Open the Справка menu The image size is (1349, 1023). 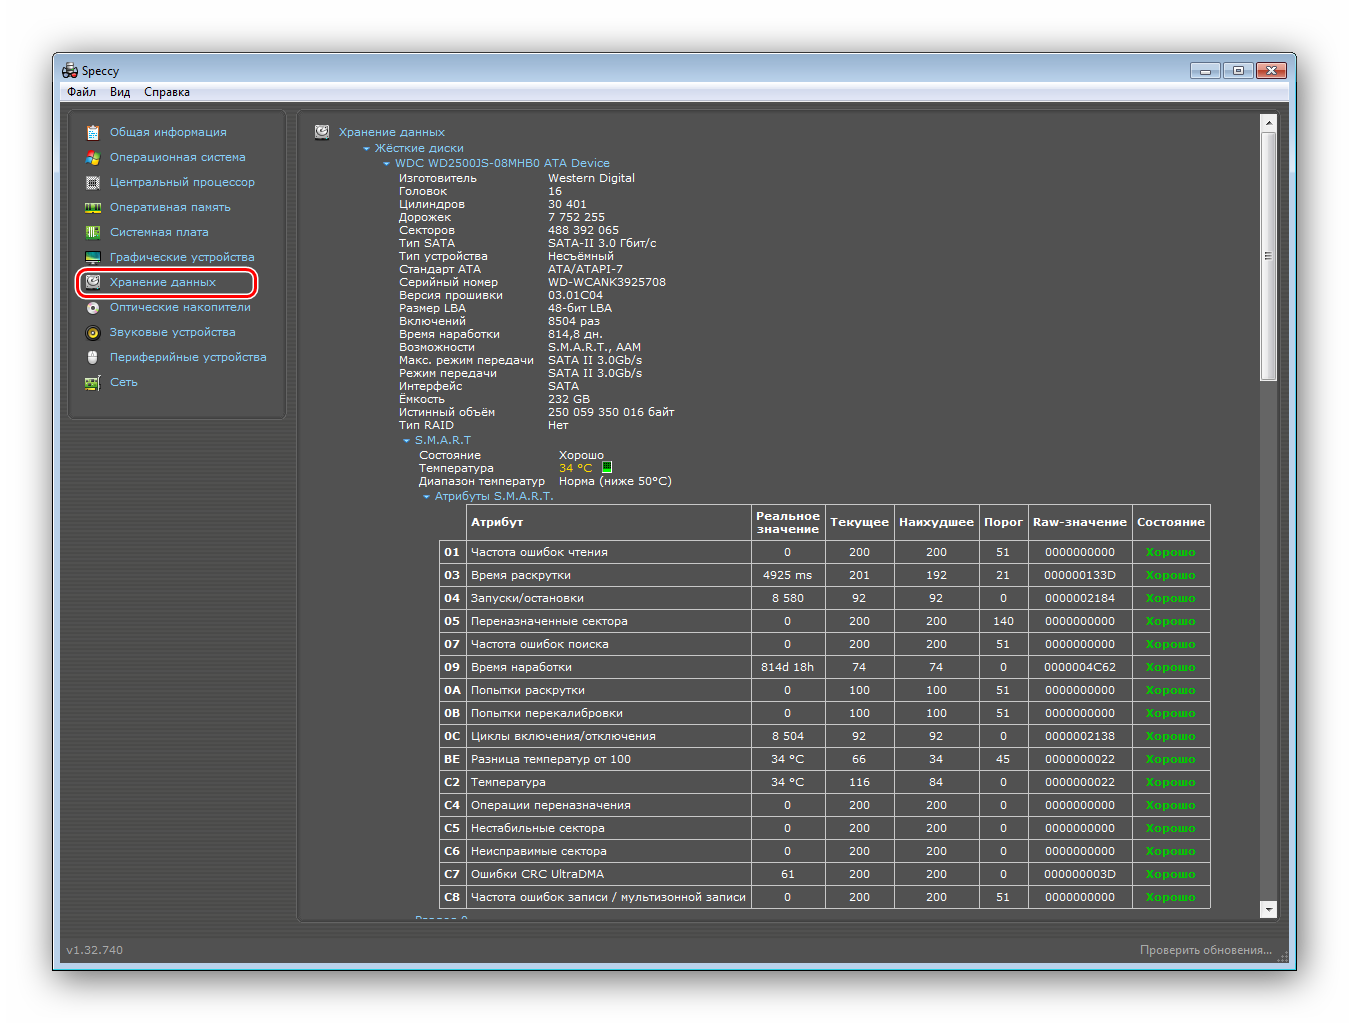[x=167, y=92]
